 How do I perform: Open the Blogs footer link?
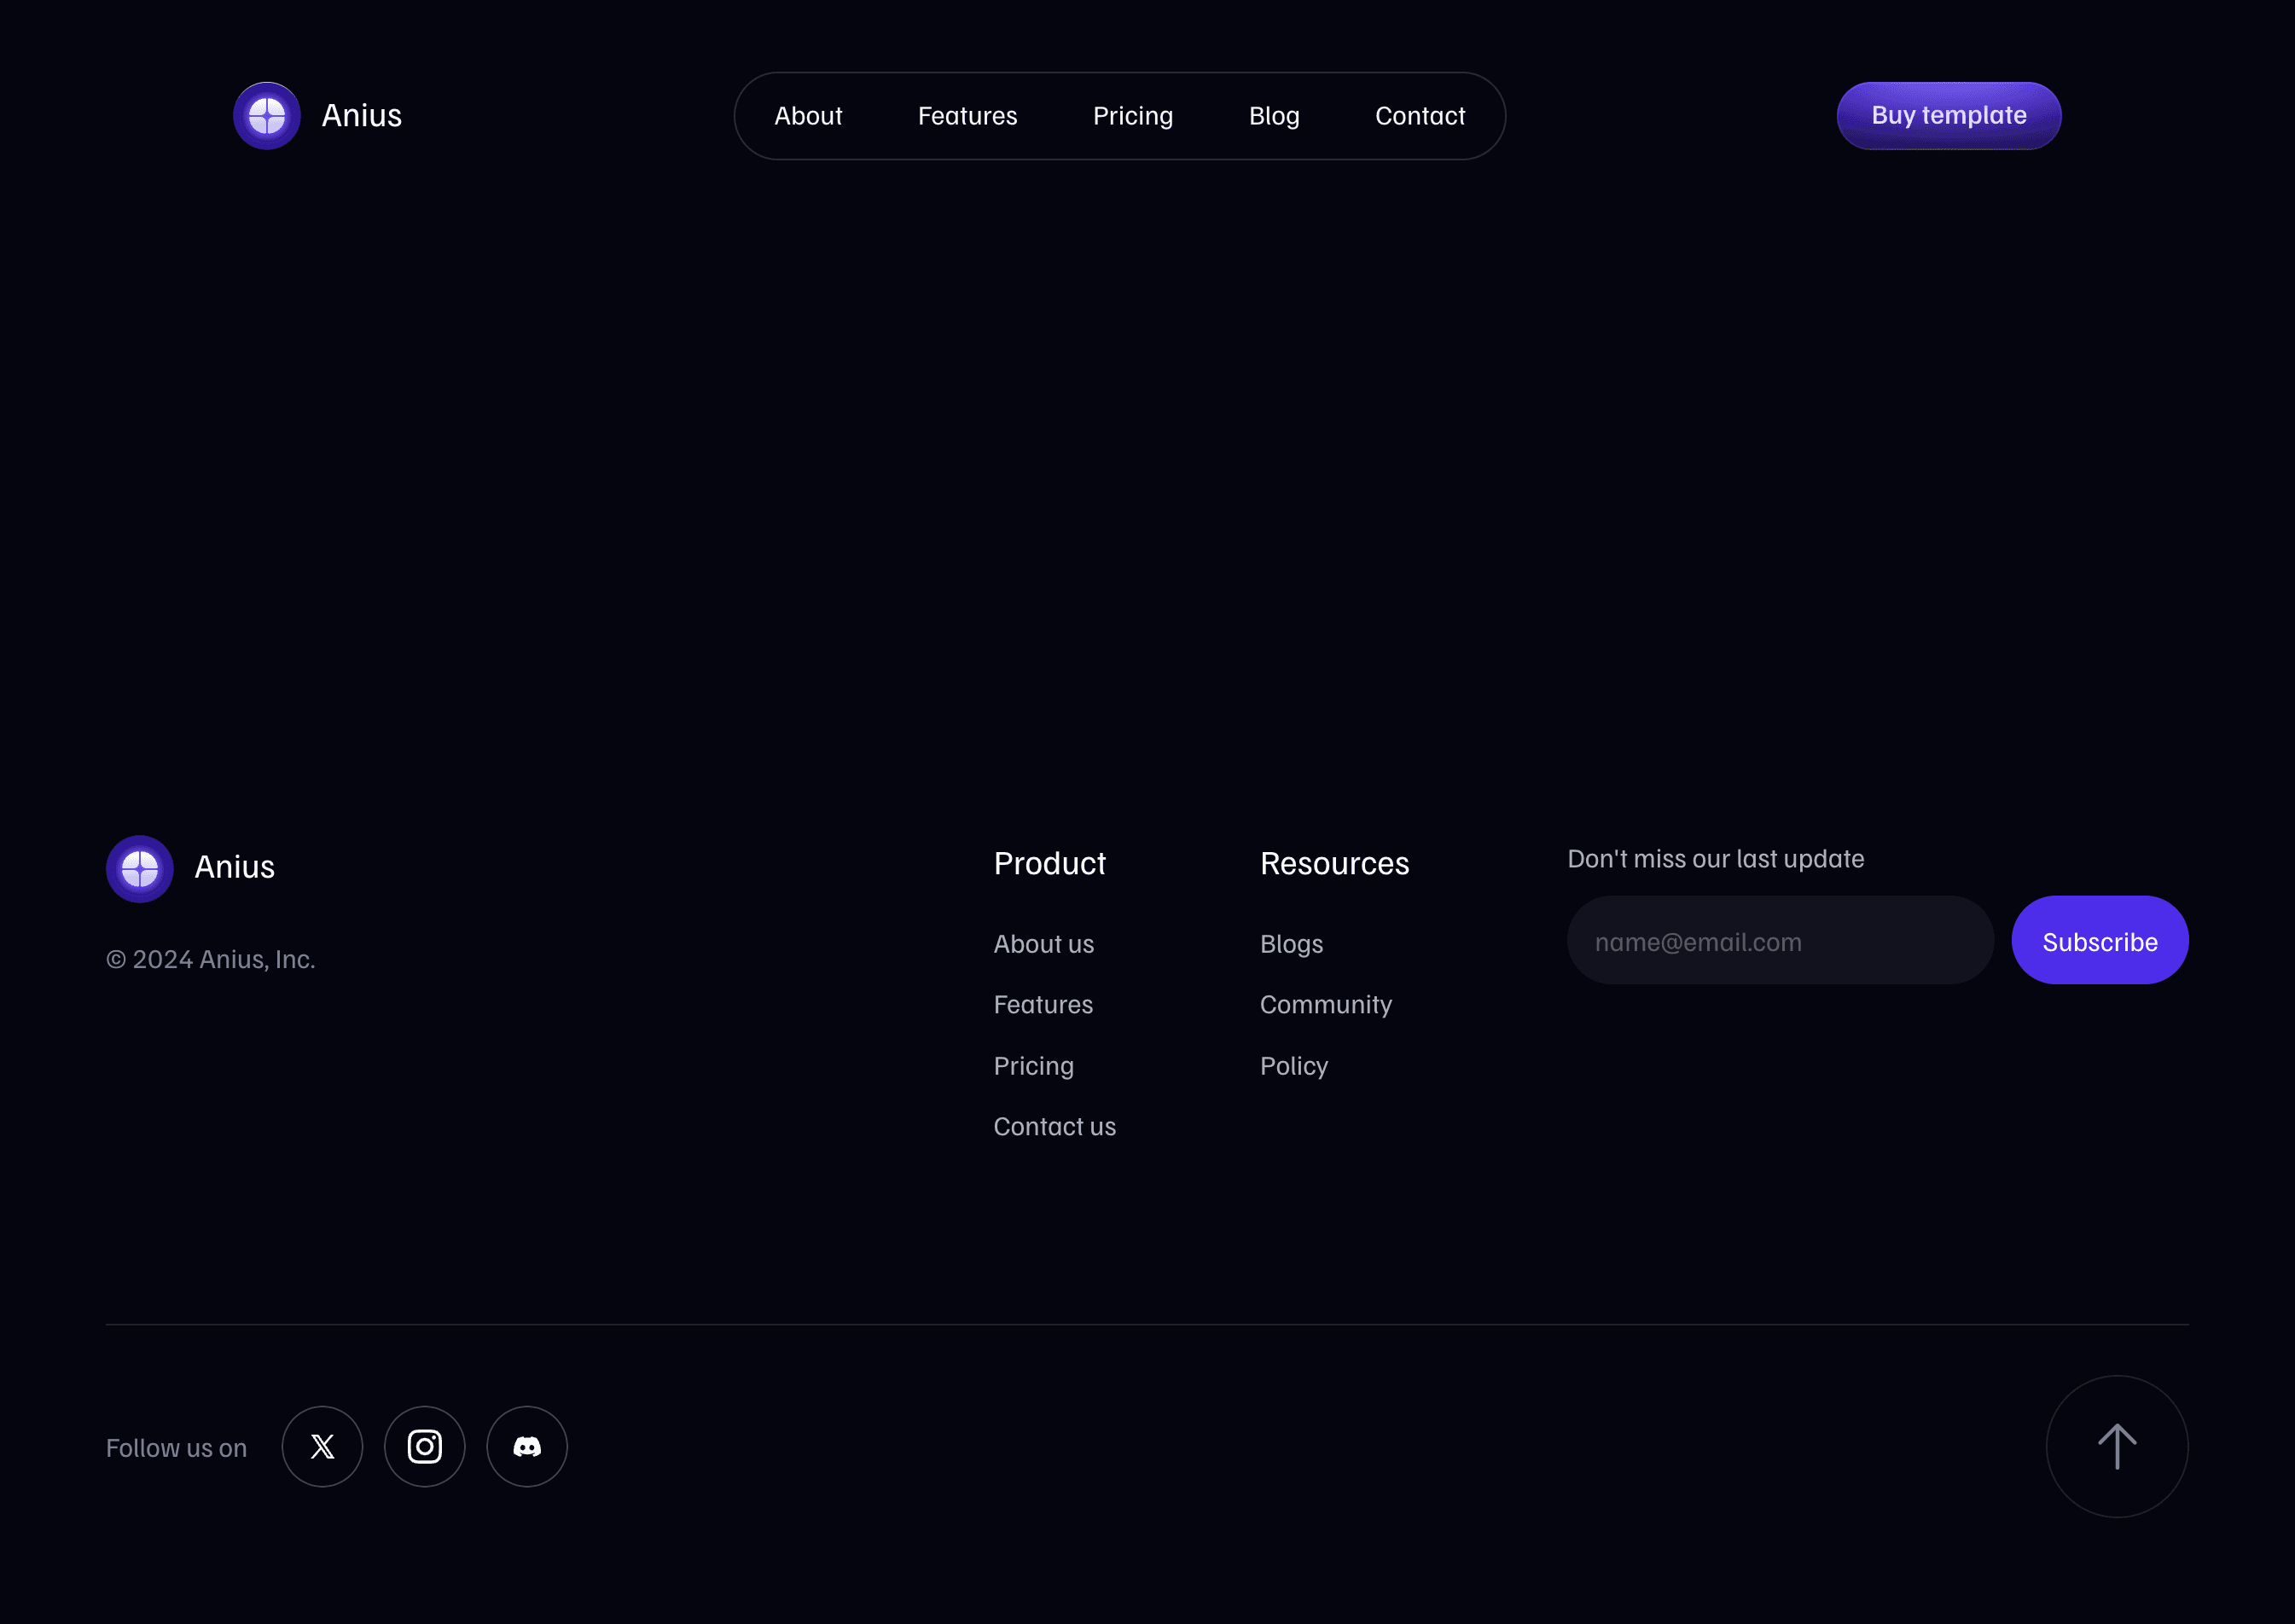[1291, 944]
